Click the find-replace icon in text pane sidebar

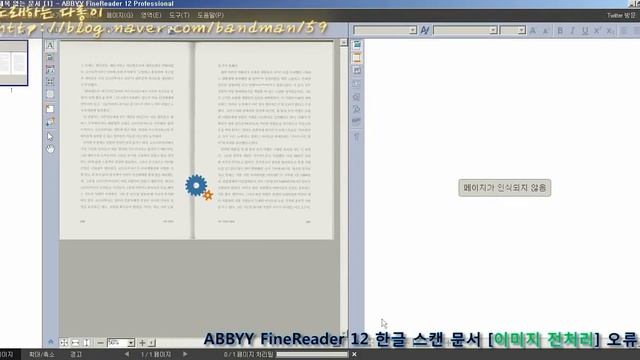click(x=357, y=109)
